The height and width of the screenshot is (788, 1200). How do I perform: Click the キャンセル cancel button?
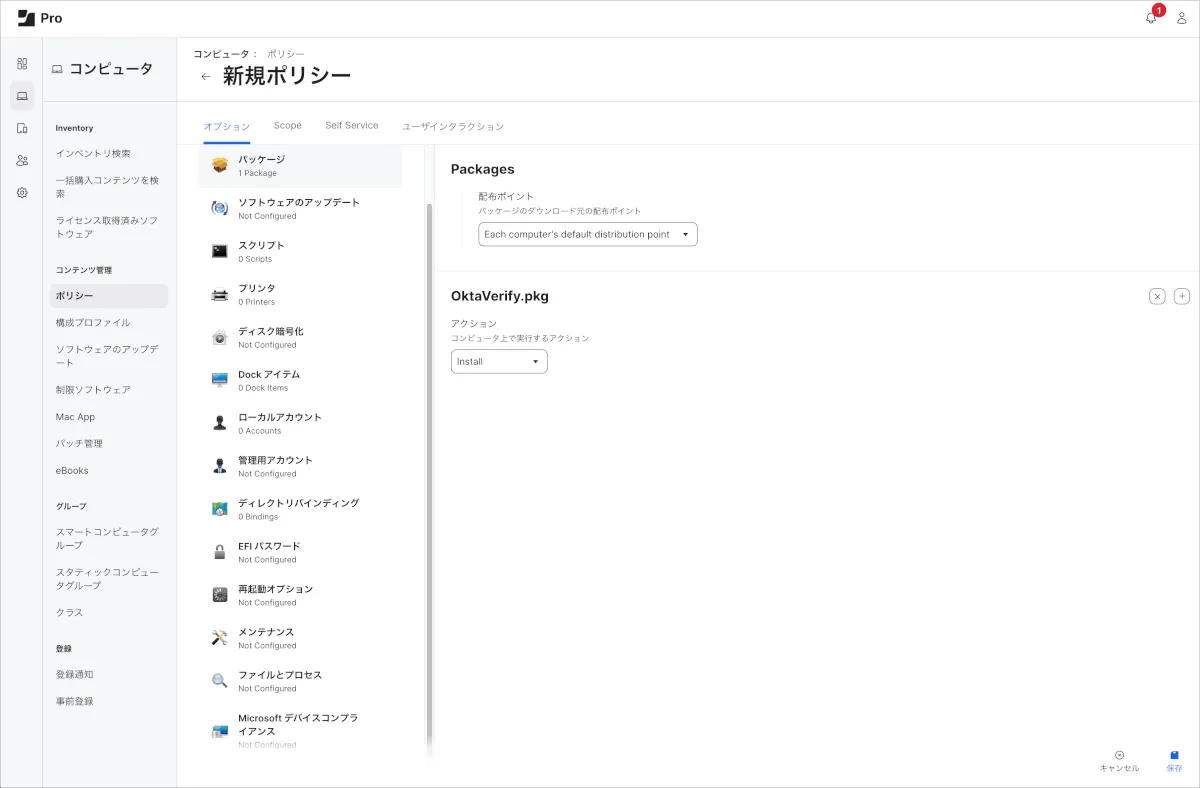coord(1119,761)
